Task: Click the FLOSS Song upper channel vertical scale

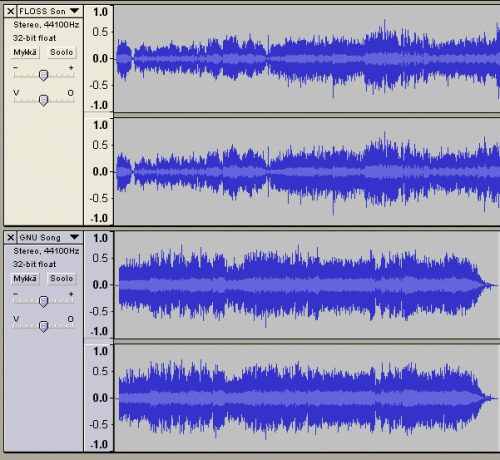Action: point(99,59)
